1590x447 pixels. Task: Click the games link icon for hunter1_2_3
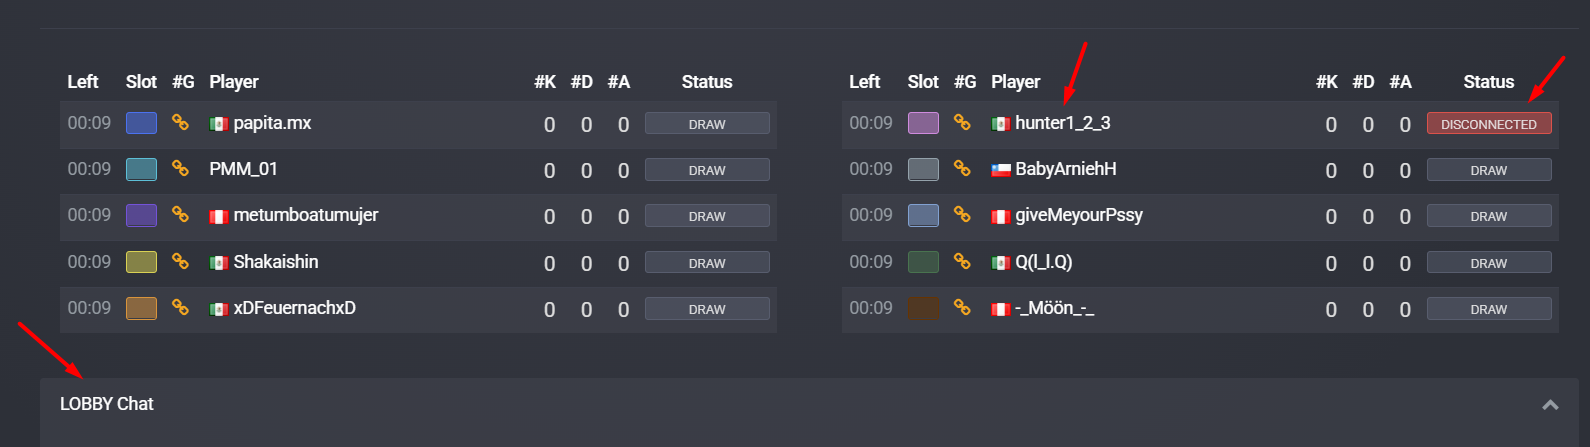962,122
